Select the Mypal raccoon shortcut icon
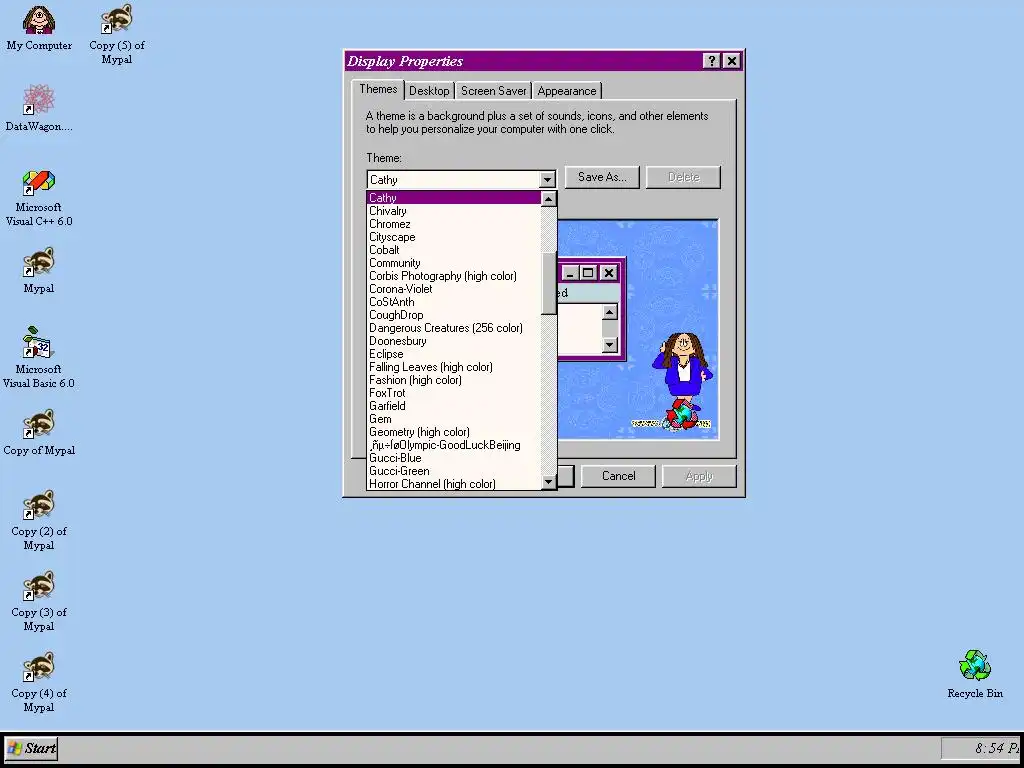This screenshot has width=1024, height=768. pyautogui.click(x=39, y=270)
